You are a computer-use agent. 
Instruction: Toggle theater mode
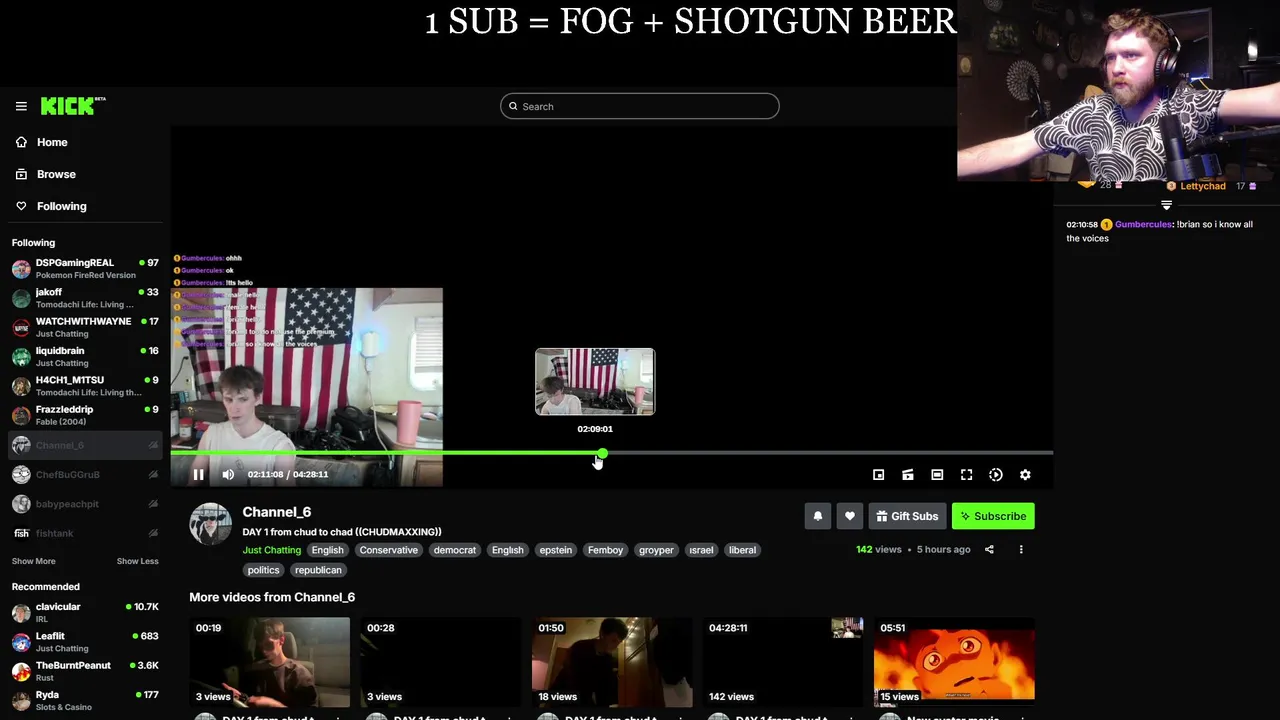point(937,475)
